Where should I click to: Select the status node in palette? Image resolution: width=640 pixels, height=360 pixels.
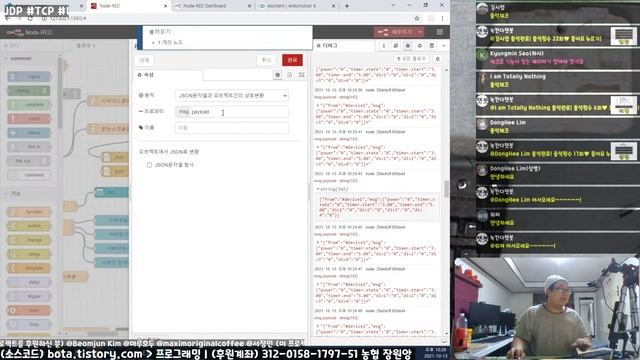point(29,133)
